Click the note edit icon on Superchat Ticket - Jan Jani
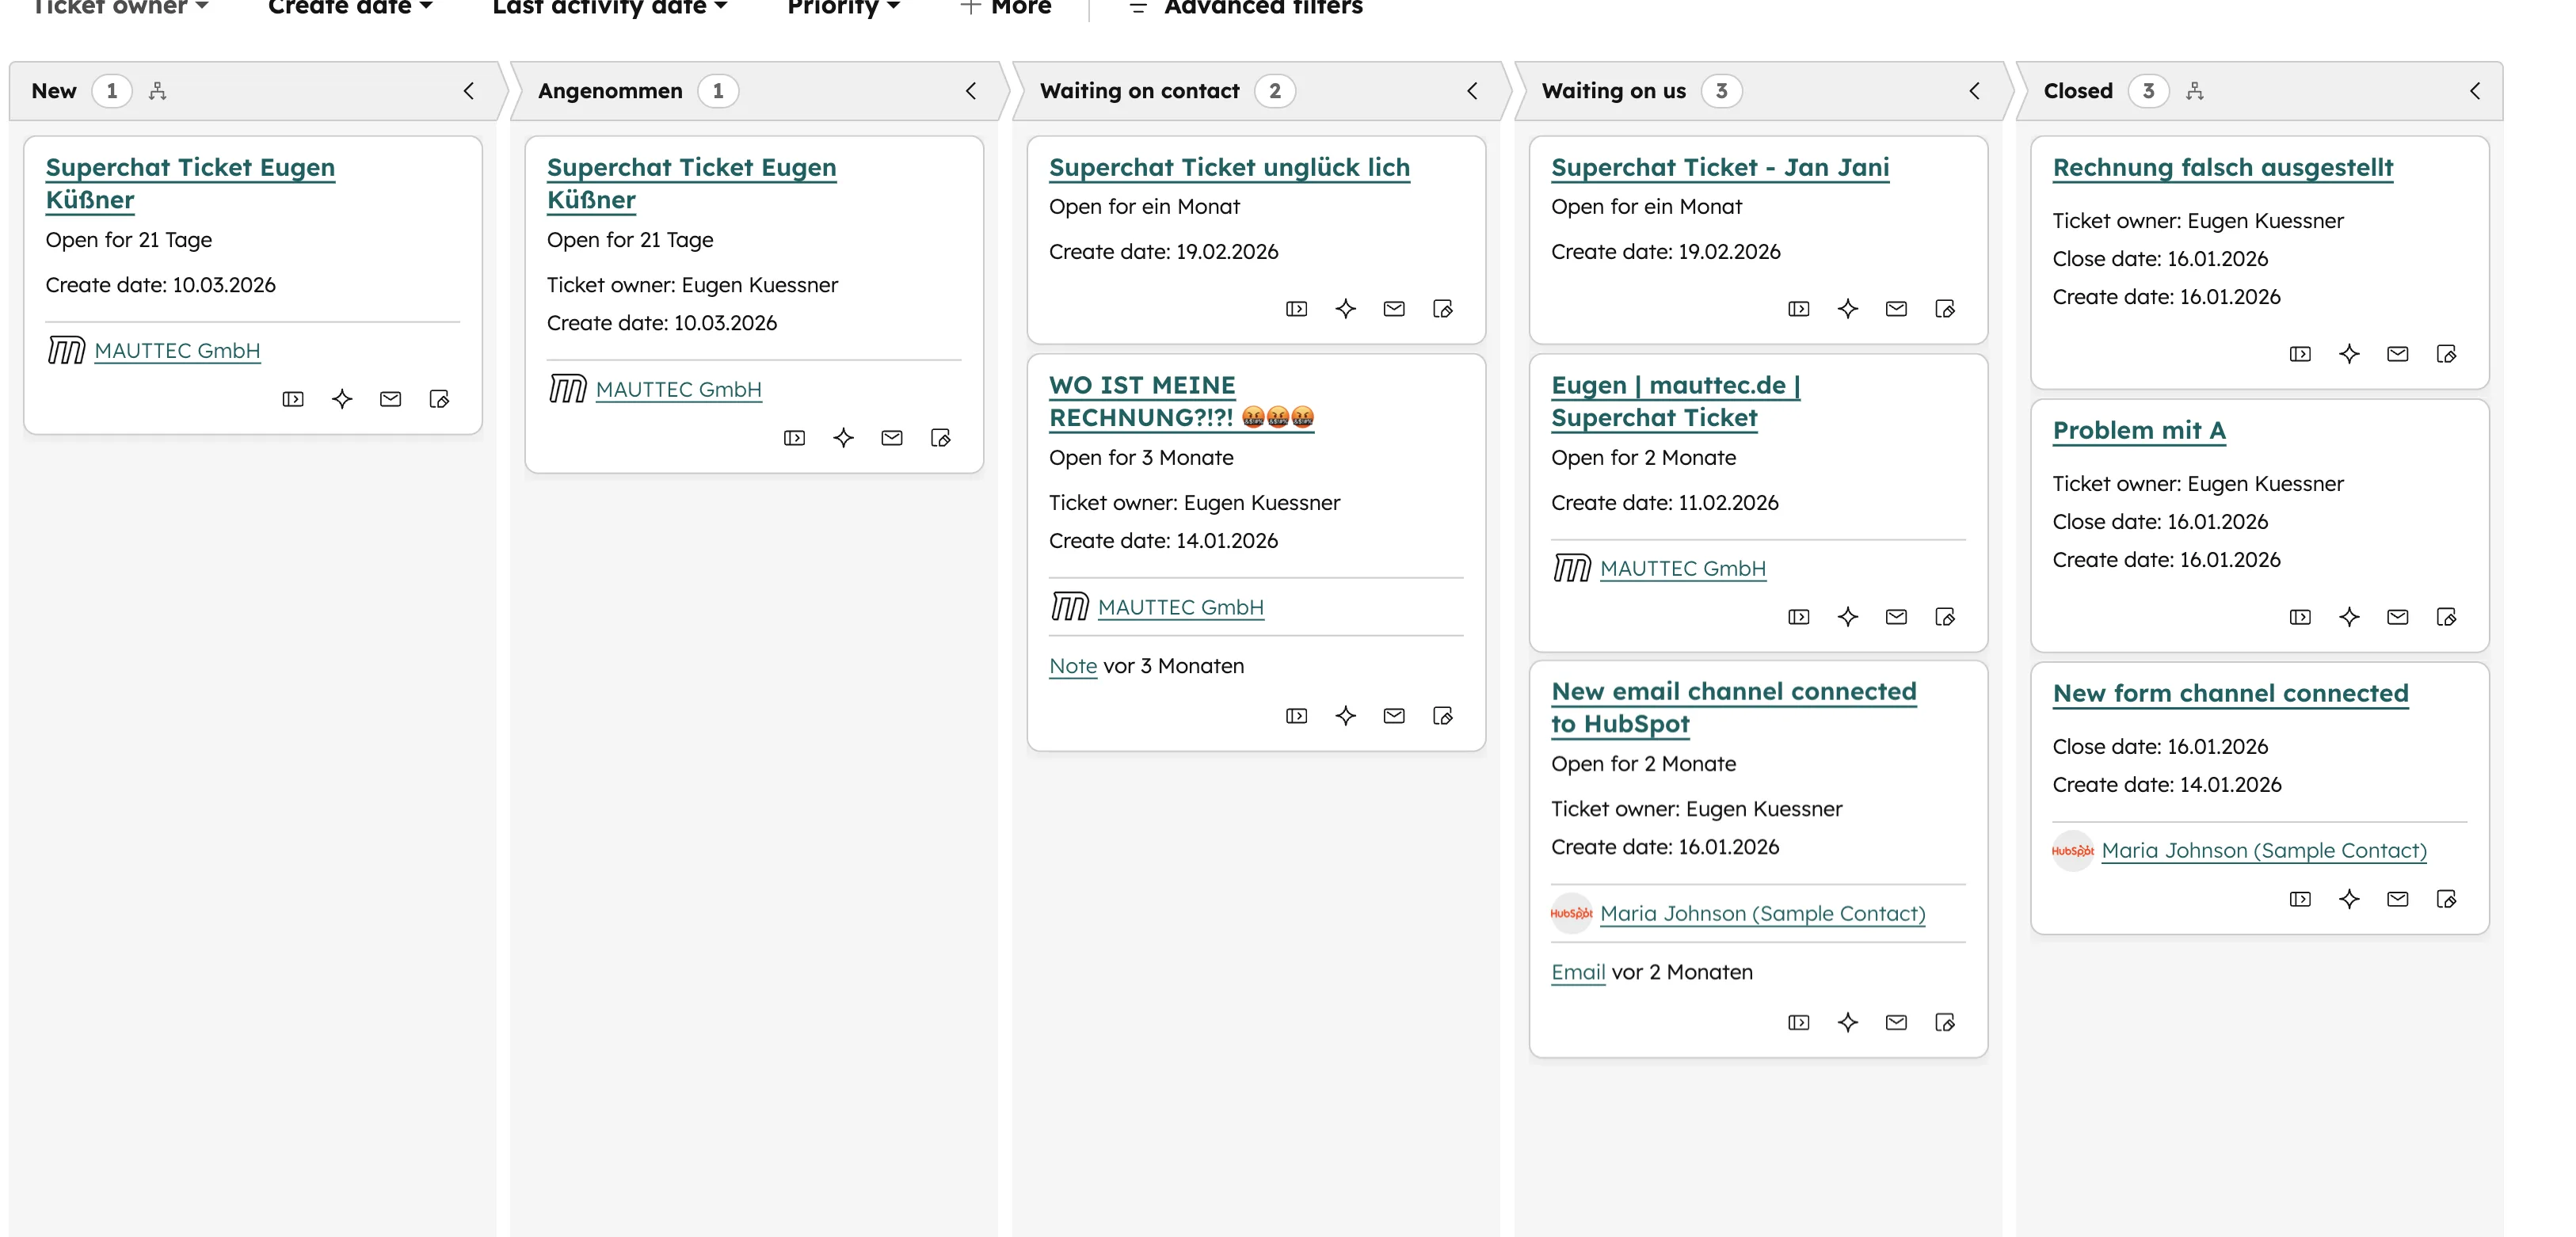This screenshot has width=2576, height=1237. [1945, 308]
